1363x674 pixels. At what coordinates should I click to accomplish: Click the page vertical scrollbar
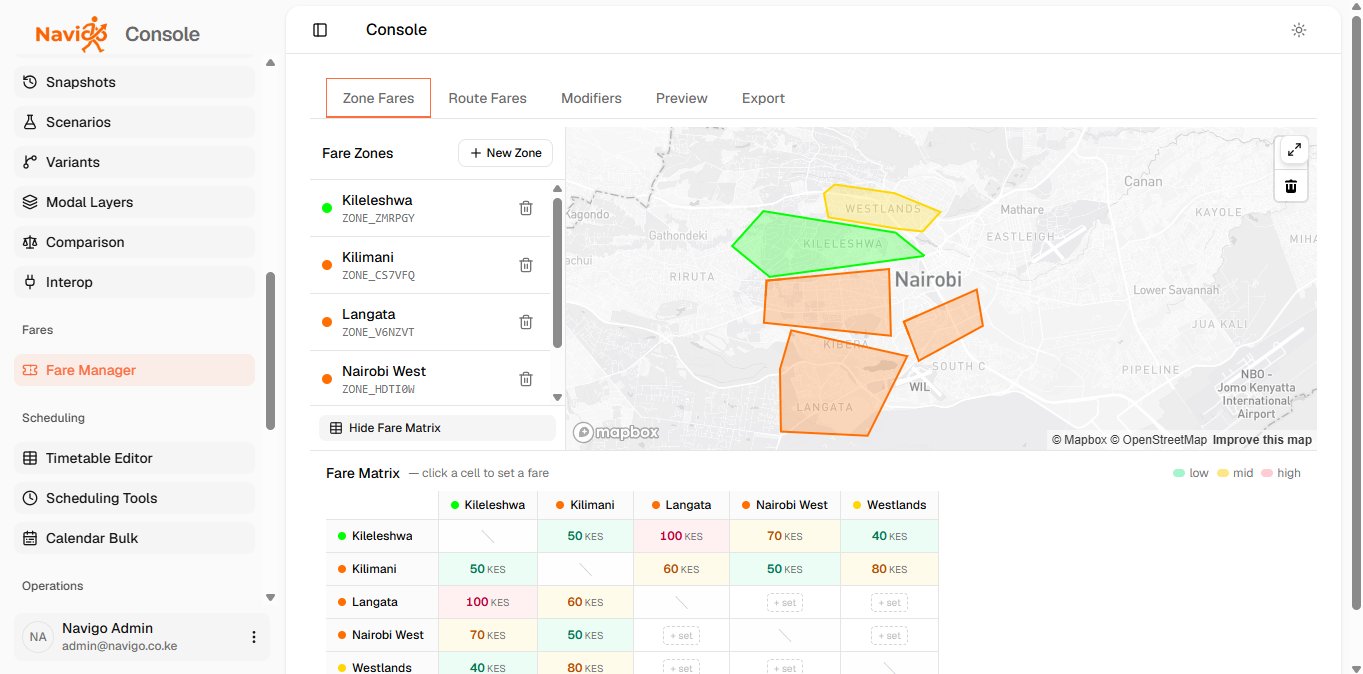click(1356, 312)
